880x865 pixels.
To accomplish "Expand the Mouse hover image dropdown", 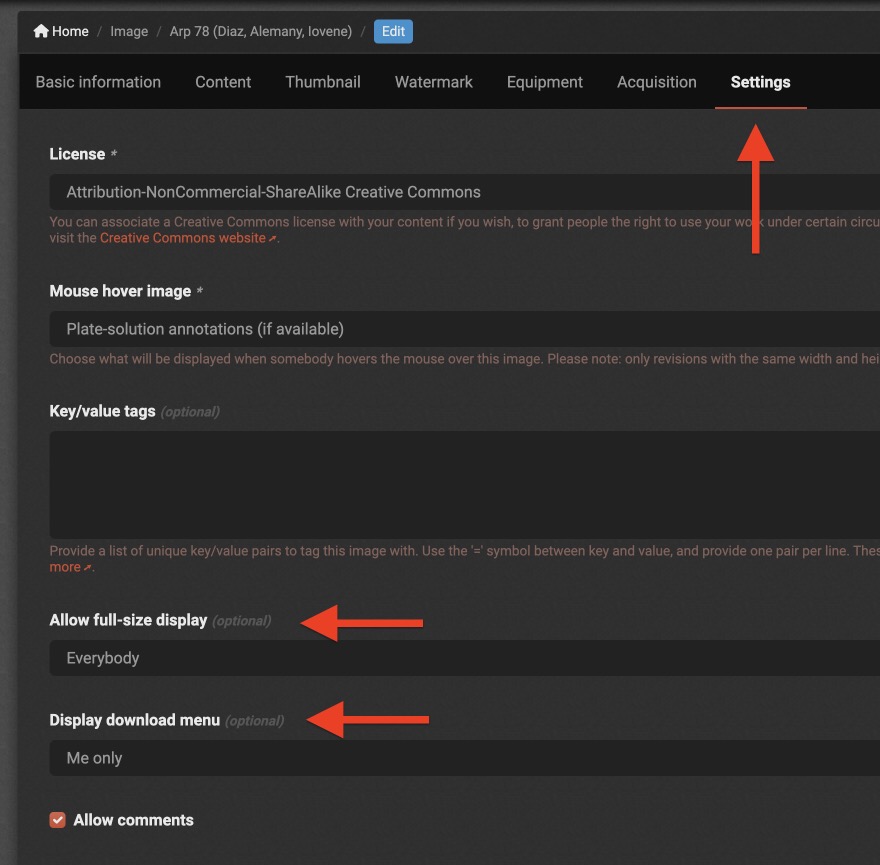I will 465,329.
